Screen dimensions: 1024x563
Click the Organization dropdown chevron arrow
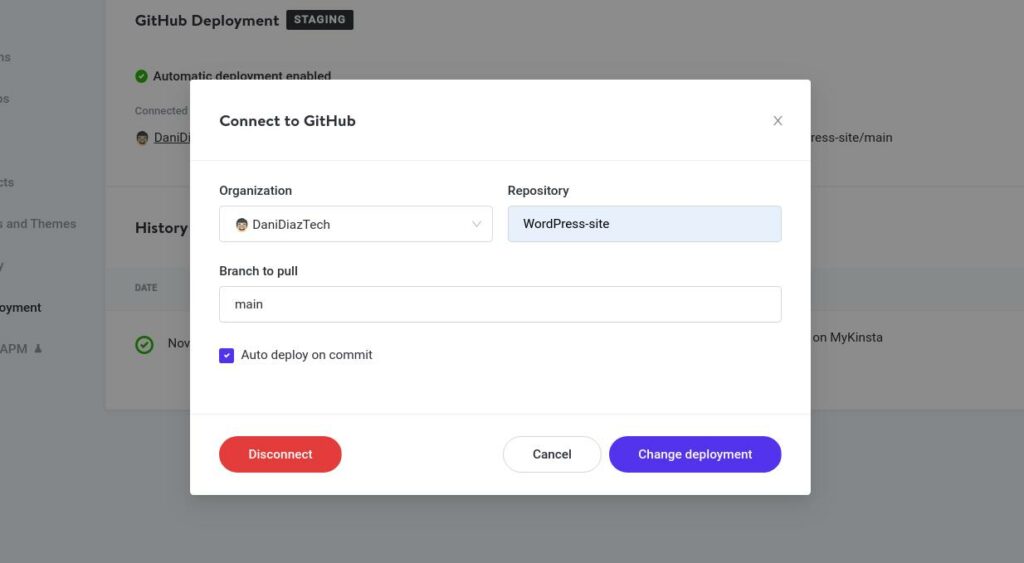477,224
